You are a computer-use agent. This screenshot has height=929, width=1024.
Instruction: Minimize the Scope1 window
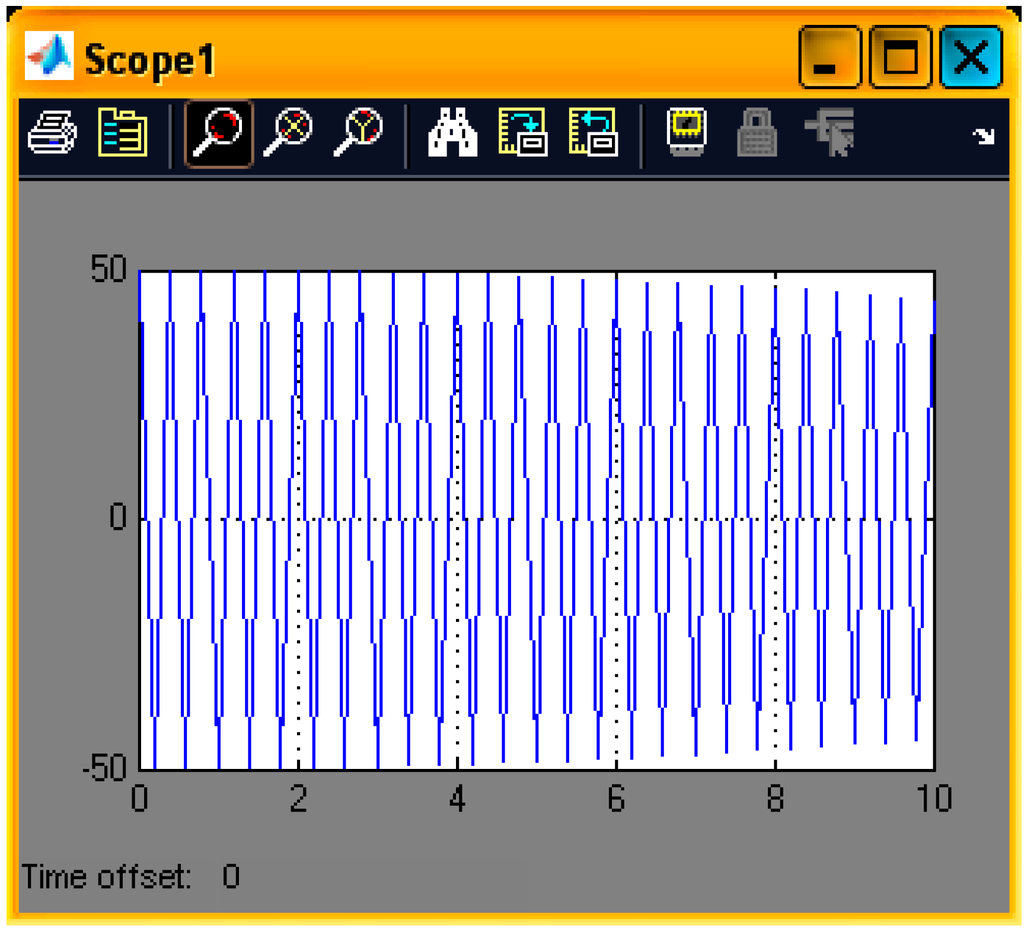click(x=829, y=58)
